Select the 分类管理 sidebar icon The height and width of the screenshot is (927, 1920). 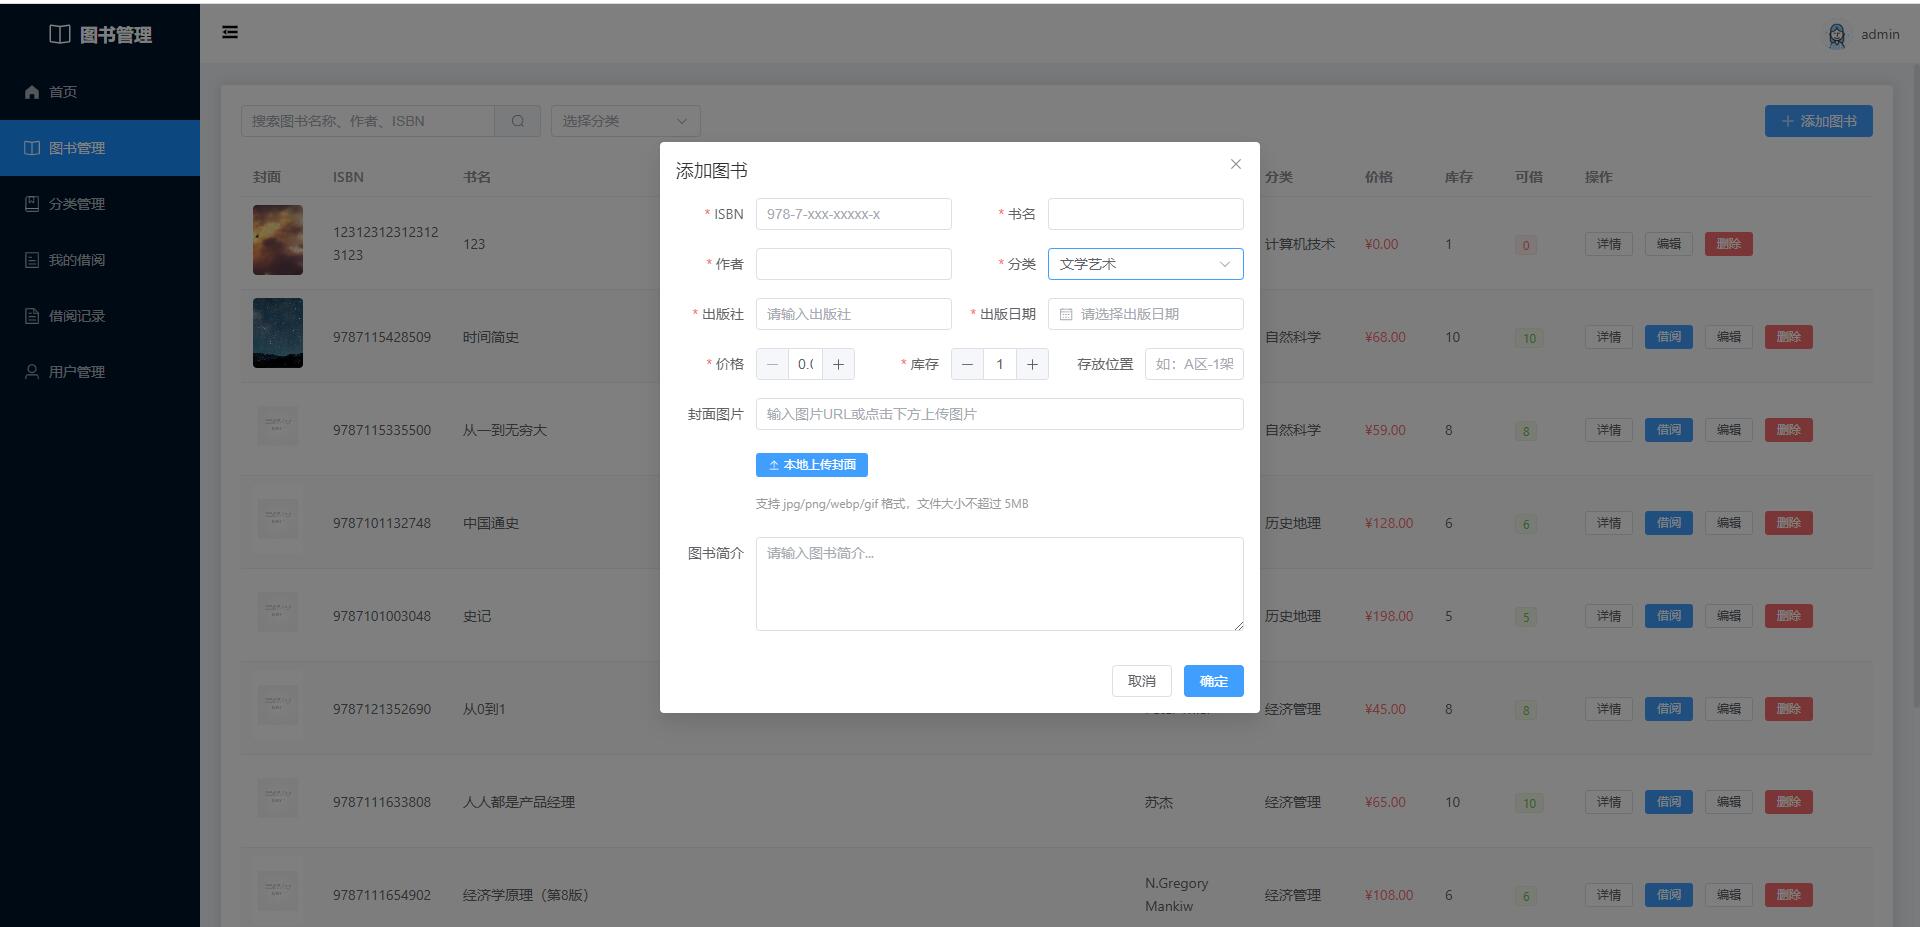pos(31,203)
